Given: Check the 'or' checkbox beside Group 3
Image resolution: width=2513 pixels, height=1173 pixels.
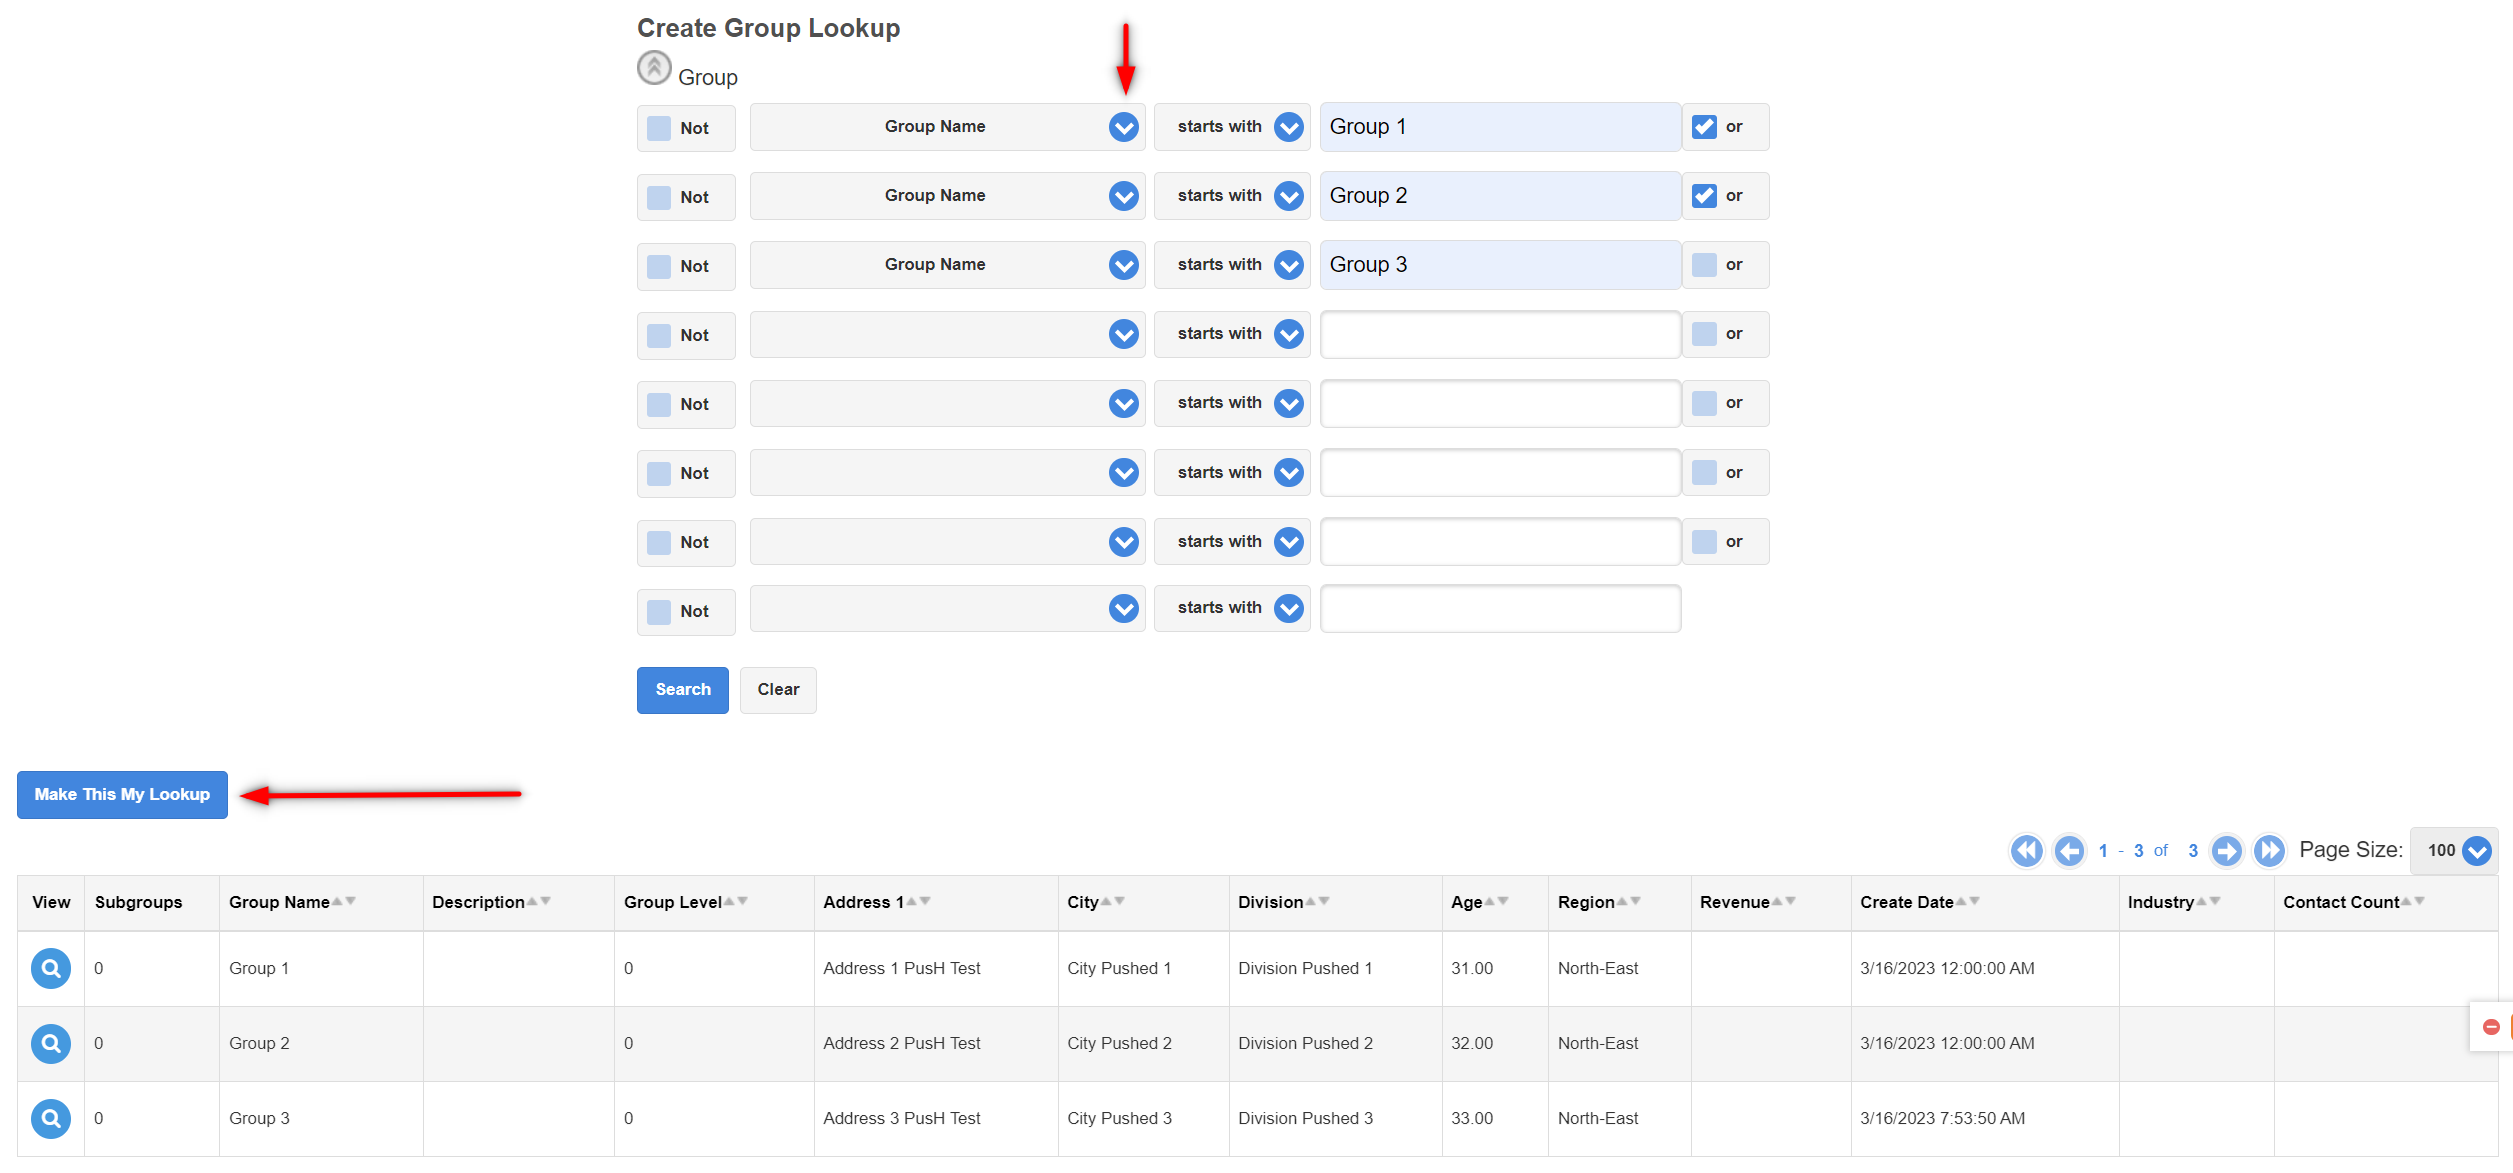Looking at the screenshot, I should (x=1704, y=265).
